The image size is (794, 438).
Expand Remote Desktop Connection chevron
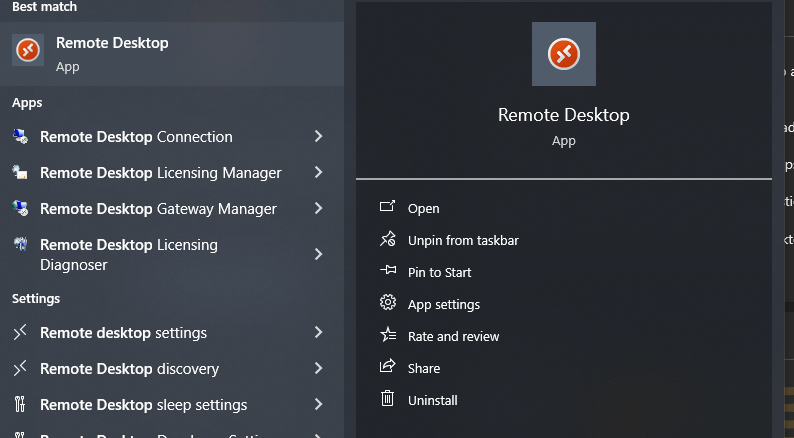pyautogui.click(x=318, y=137)
